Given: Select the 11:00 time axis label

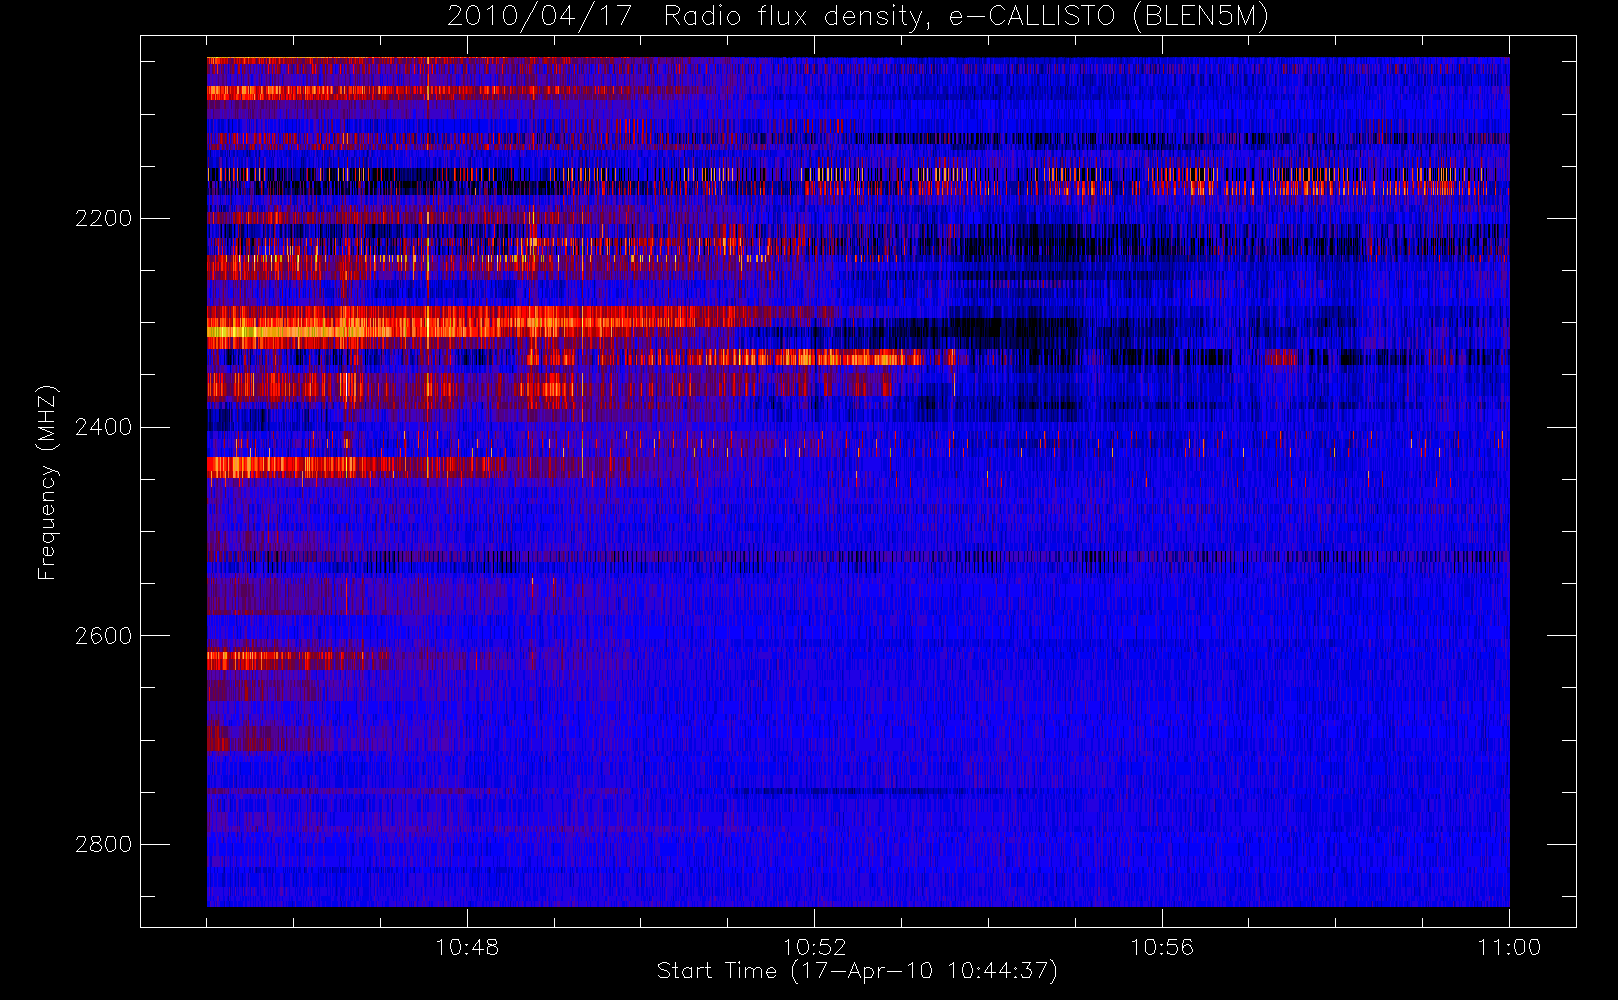Looking at the screenshot, I should (1509, 947).
